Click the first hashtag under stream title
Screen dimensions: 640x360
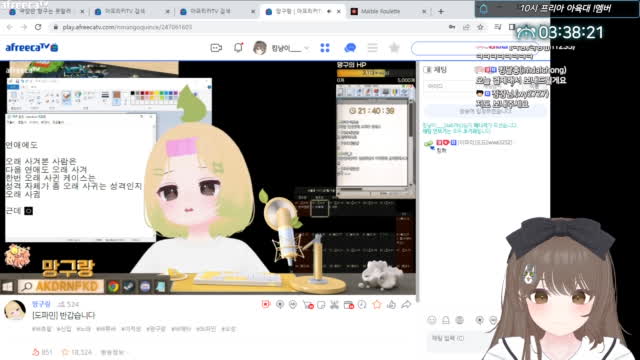click(42, 329)
